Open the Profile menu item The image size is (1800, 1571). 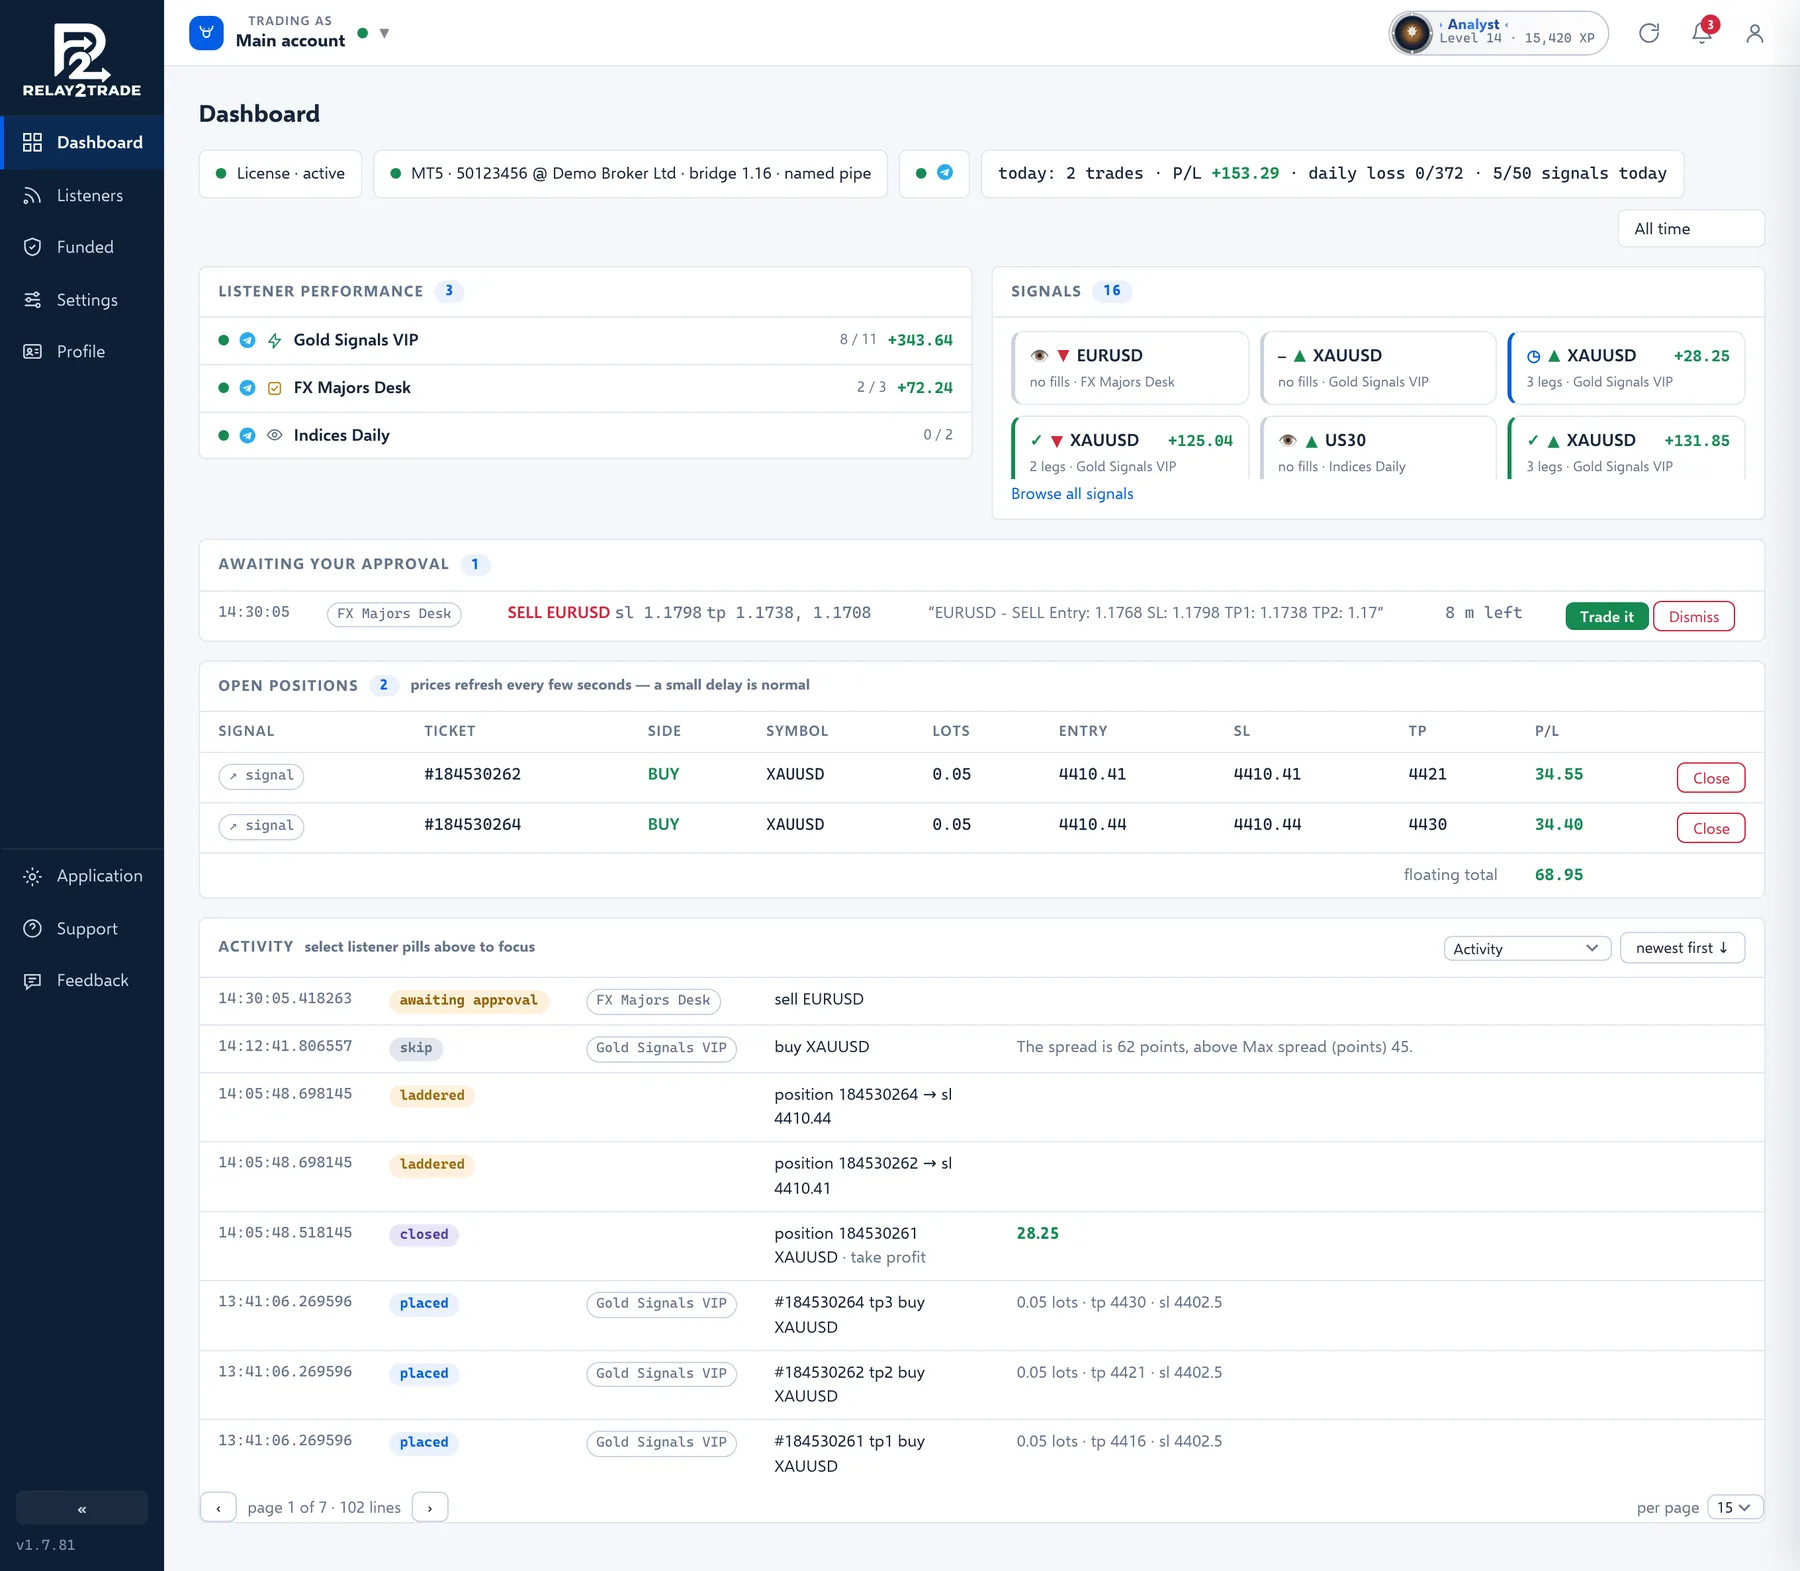click(x=82, y=351)
